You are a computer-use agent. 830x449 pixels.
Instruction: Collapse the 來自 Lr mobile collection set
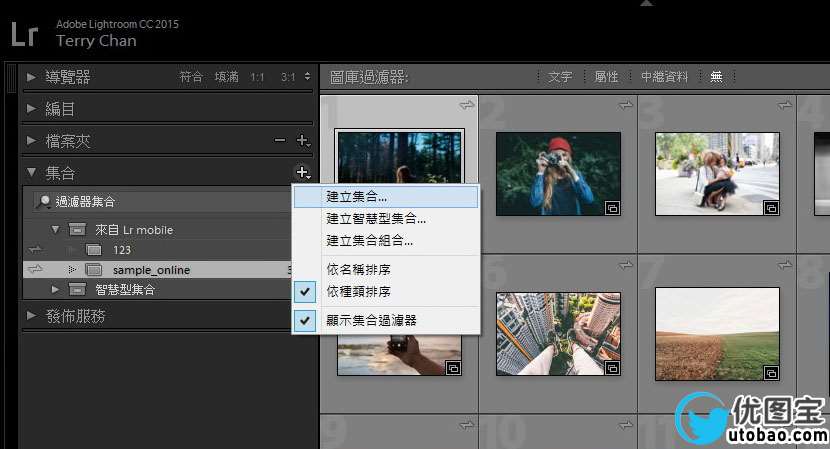tap(55, 230)
